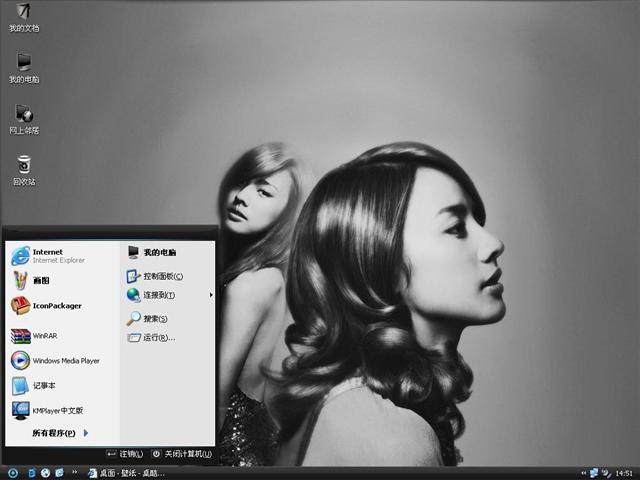Click first quick launch icon beside Start
The width and height of the screenshot is (640, 480).
[x=31, y=473]
